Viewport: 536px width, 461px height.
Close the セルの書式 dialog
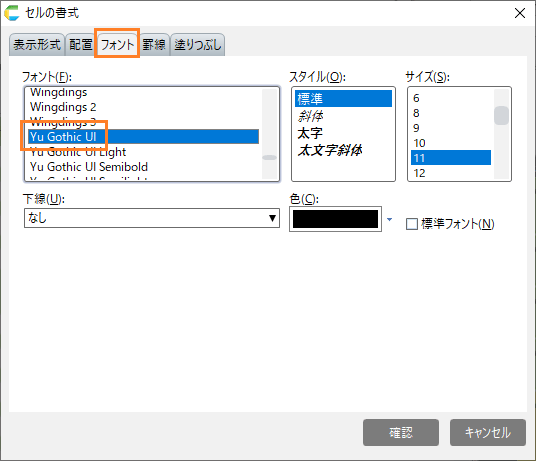[520, 13]
